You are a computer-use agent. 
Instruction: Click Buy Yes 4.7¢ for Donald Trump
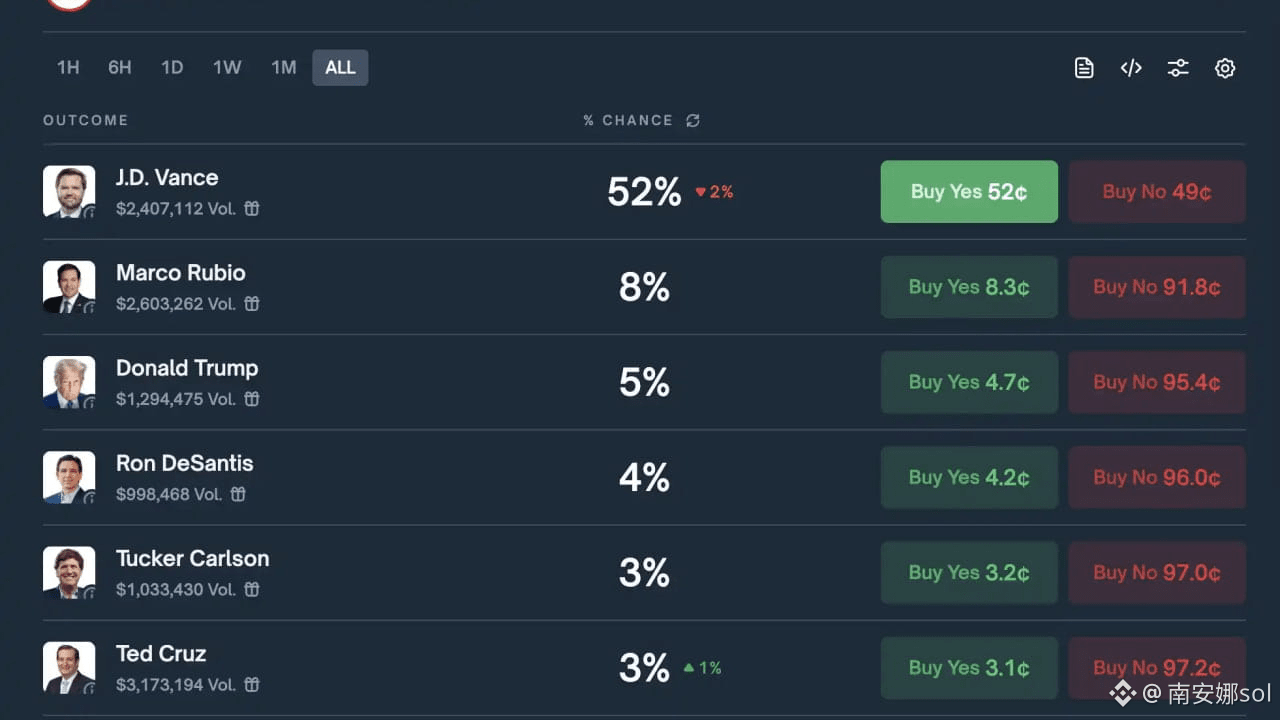click(968, 382)
